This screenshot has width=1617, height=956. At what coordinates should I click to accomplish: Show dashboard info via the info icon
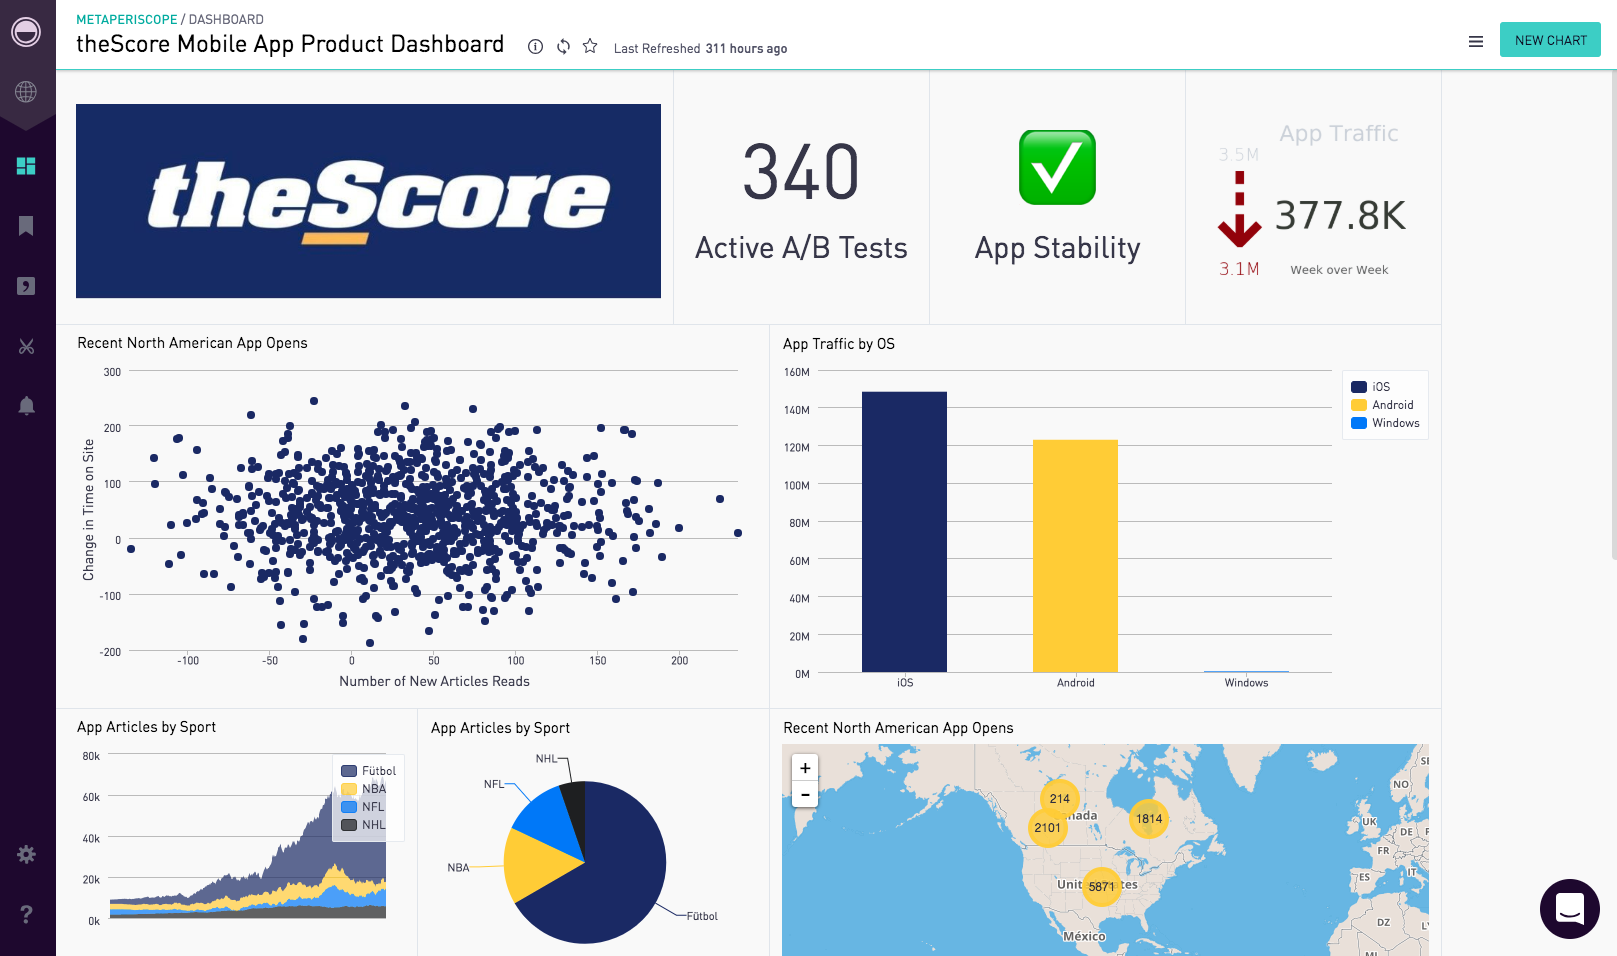[x=536, y=47]
